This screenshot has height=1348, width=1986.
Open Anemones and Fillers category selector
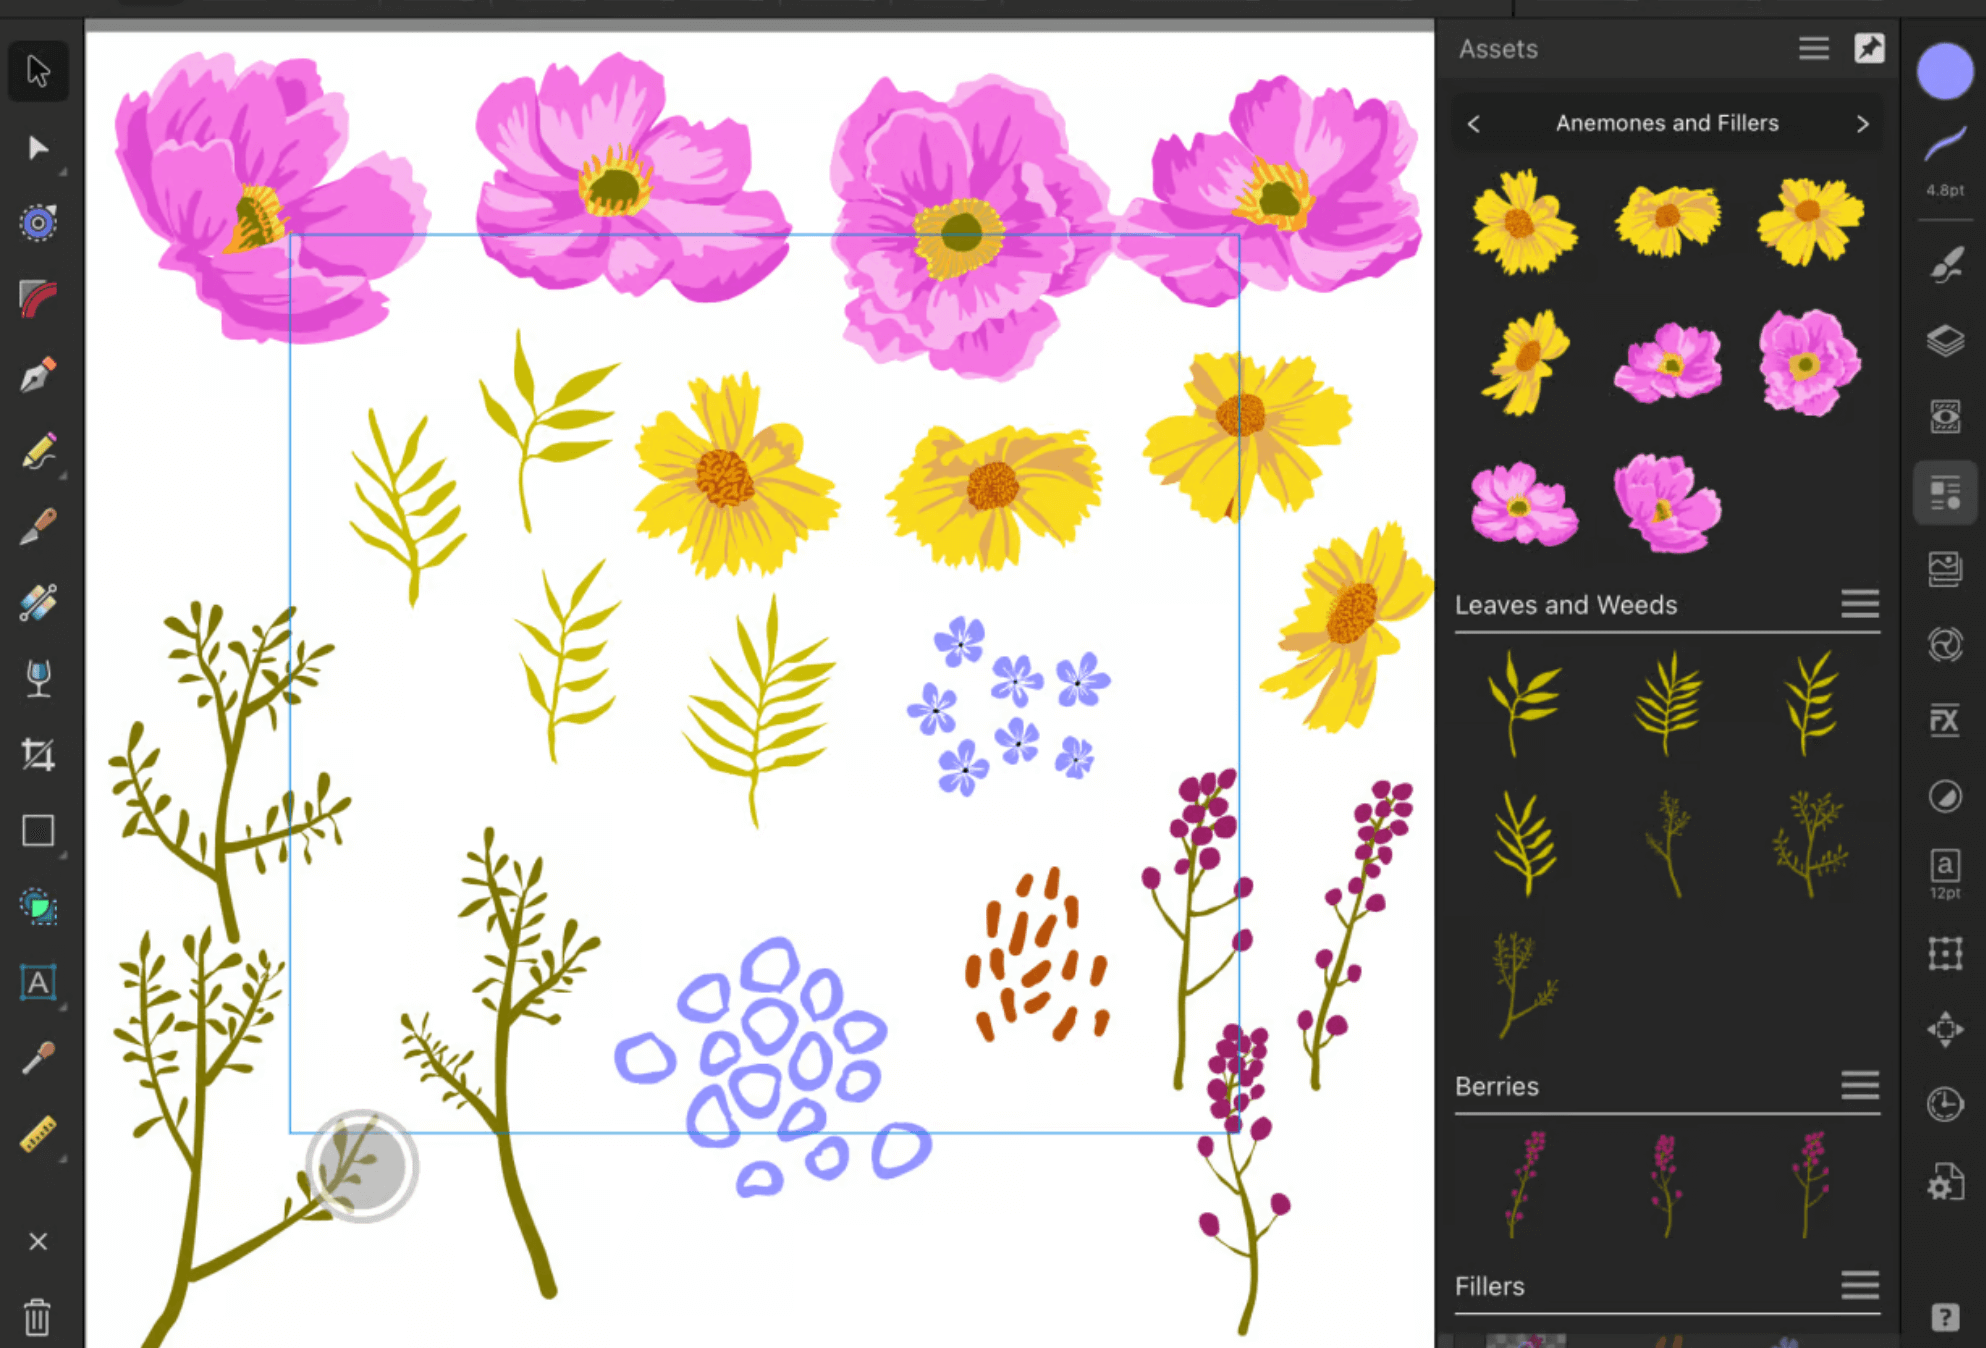1667,123
